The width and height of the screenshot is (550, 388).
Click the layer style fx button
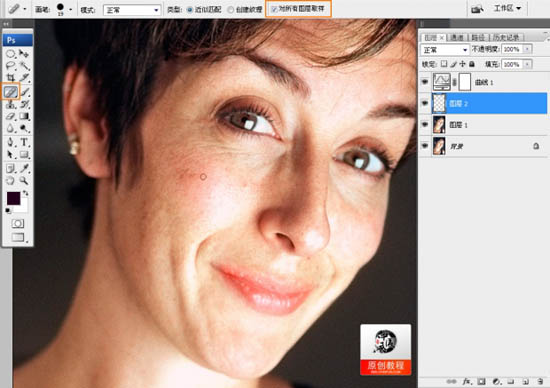[467, 381]
